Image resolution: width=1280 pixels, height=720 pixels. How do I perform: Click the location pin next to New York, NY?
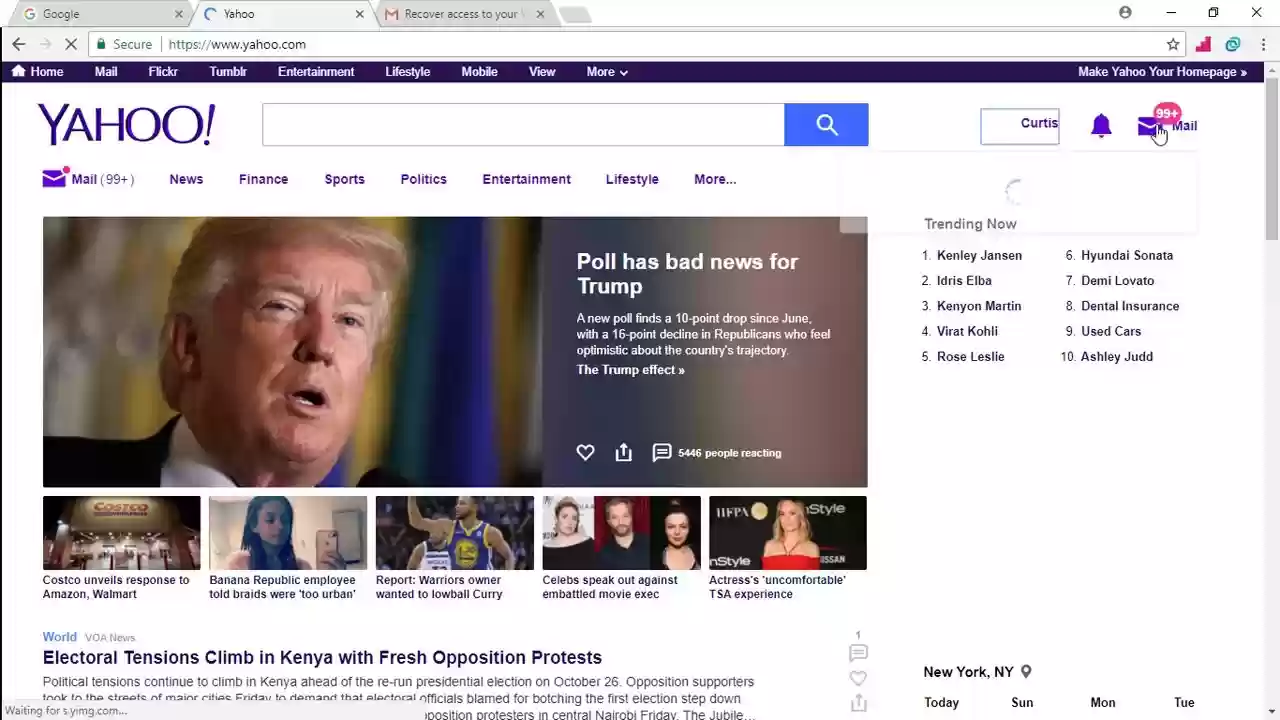[x=1026, y=672]
